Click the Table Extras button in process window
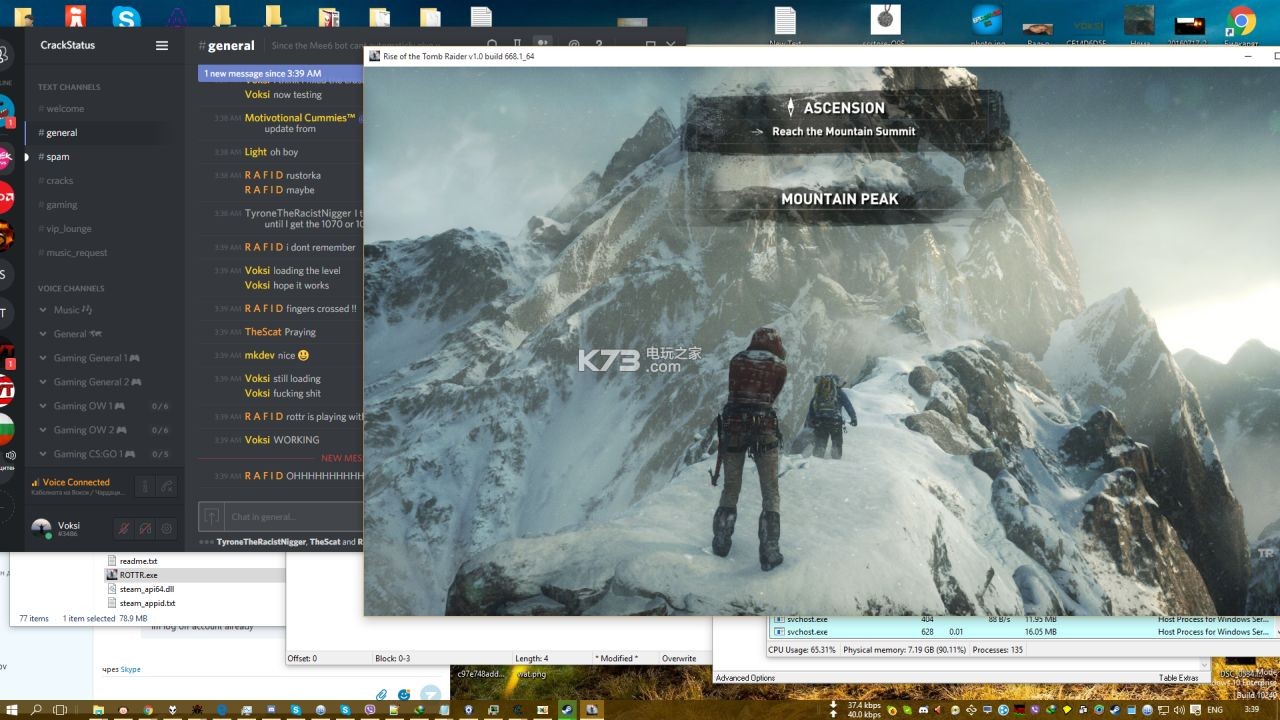 tap(1178, 678)
